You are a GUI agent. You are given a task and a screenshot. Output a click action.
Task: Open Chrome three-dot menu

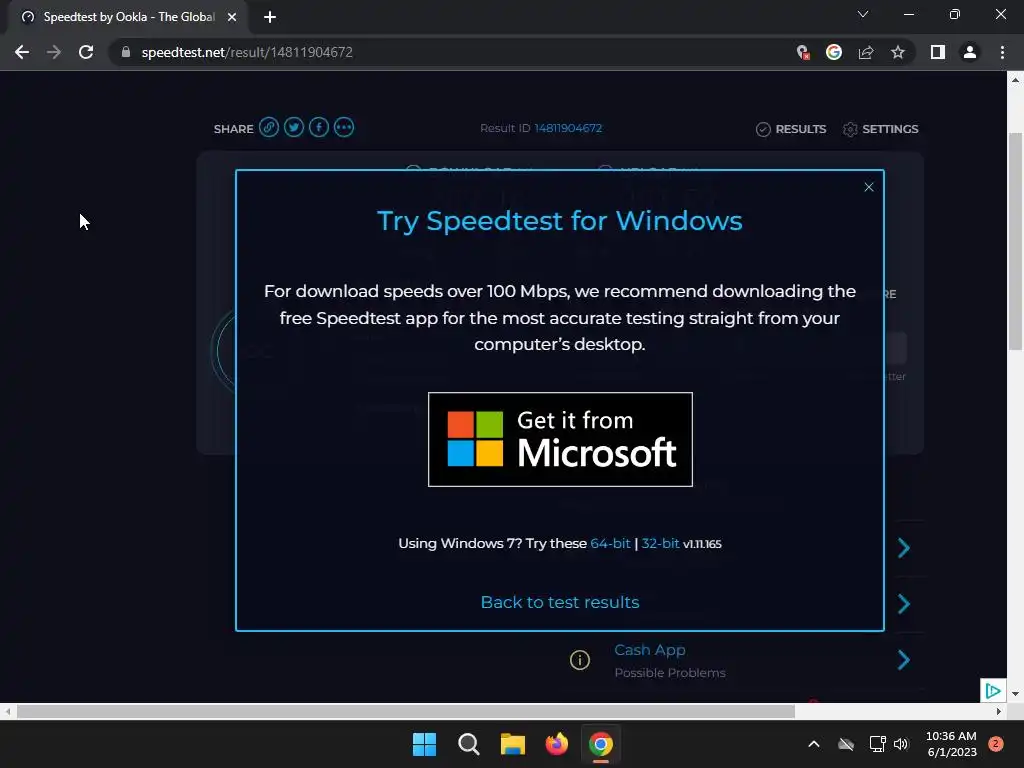[1002, 52]
